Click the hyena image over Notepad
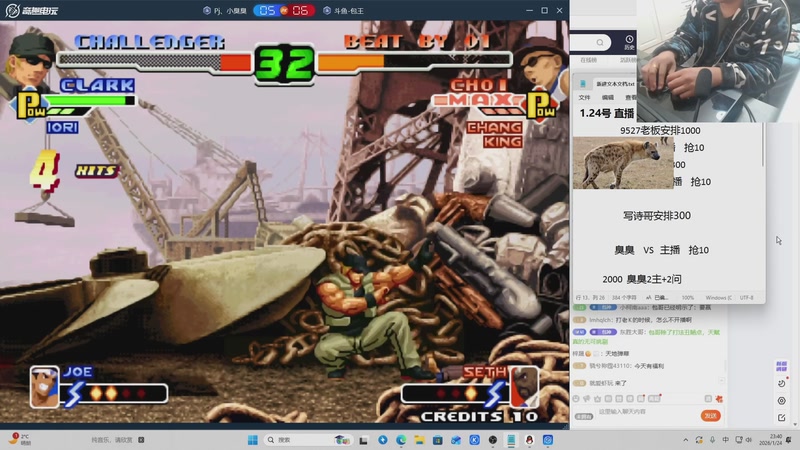Screen dimensions: 800x450 tap(623, 163)
